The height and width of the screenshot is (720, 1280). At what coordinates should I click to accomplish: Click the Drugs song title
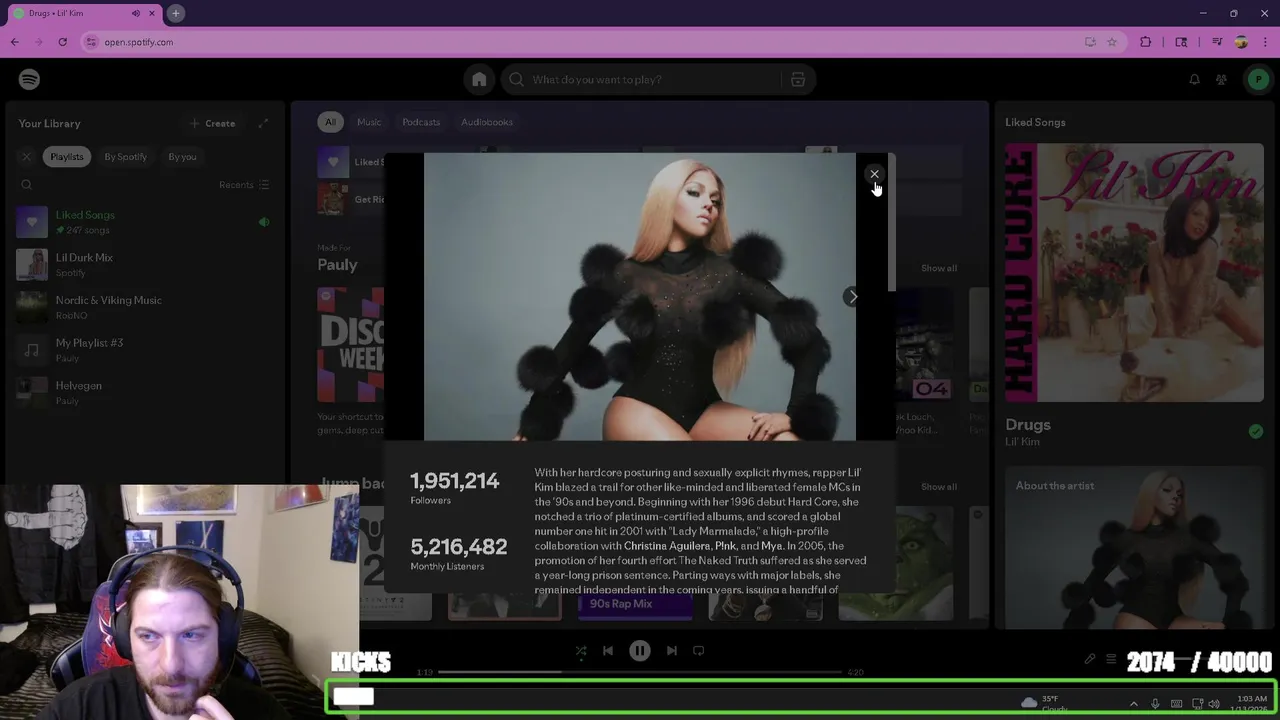[1028, 424]
